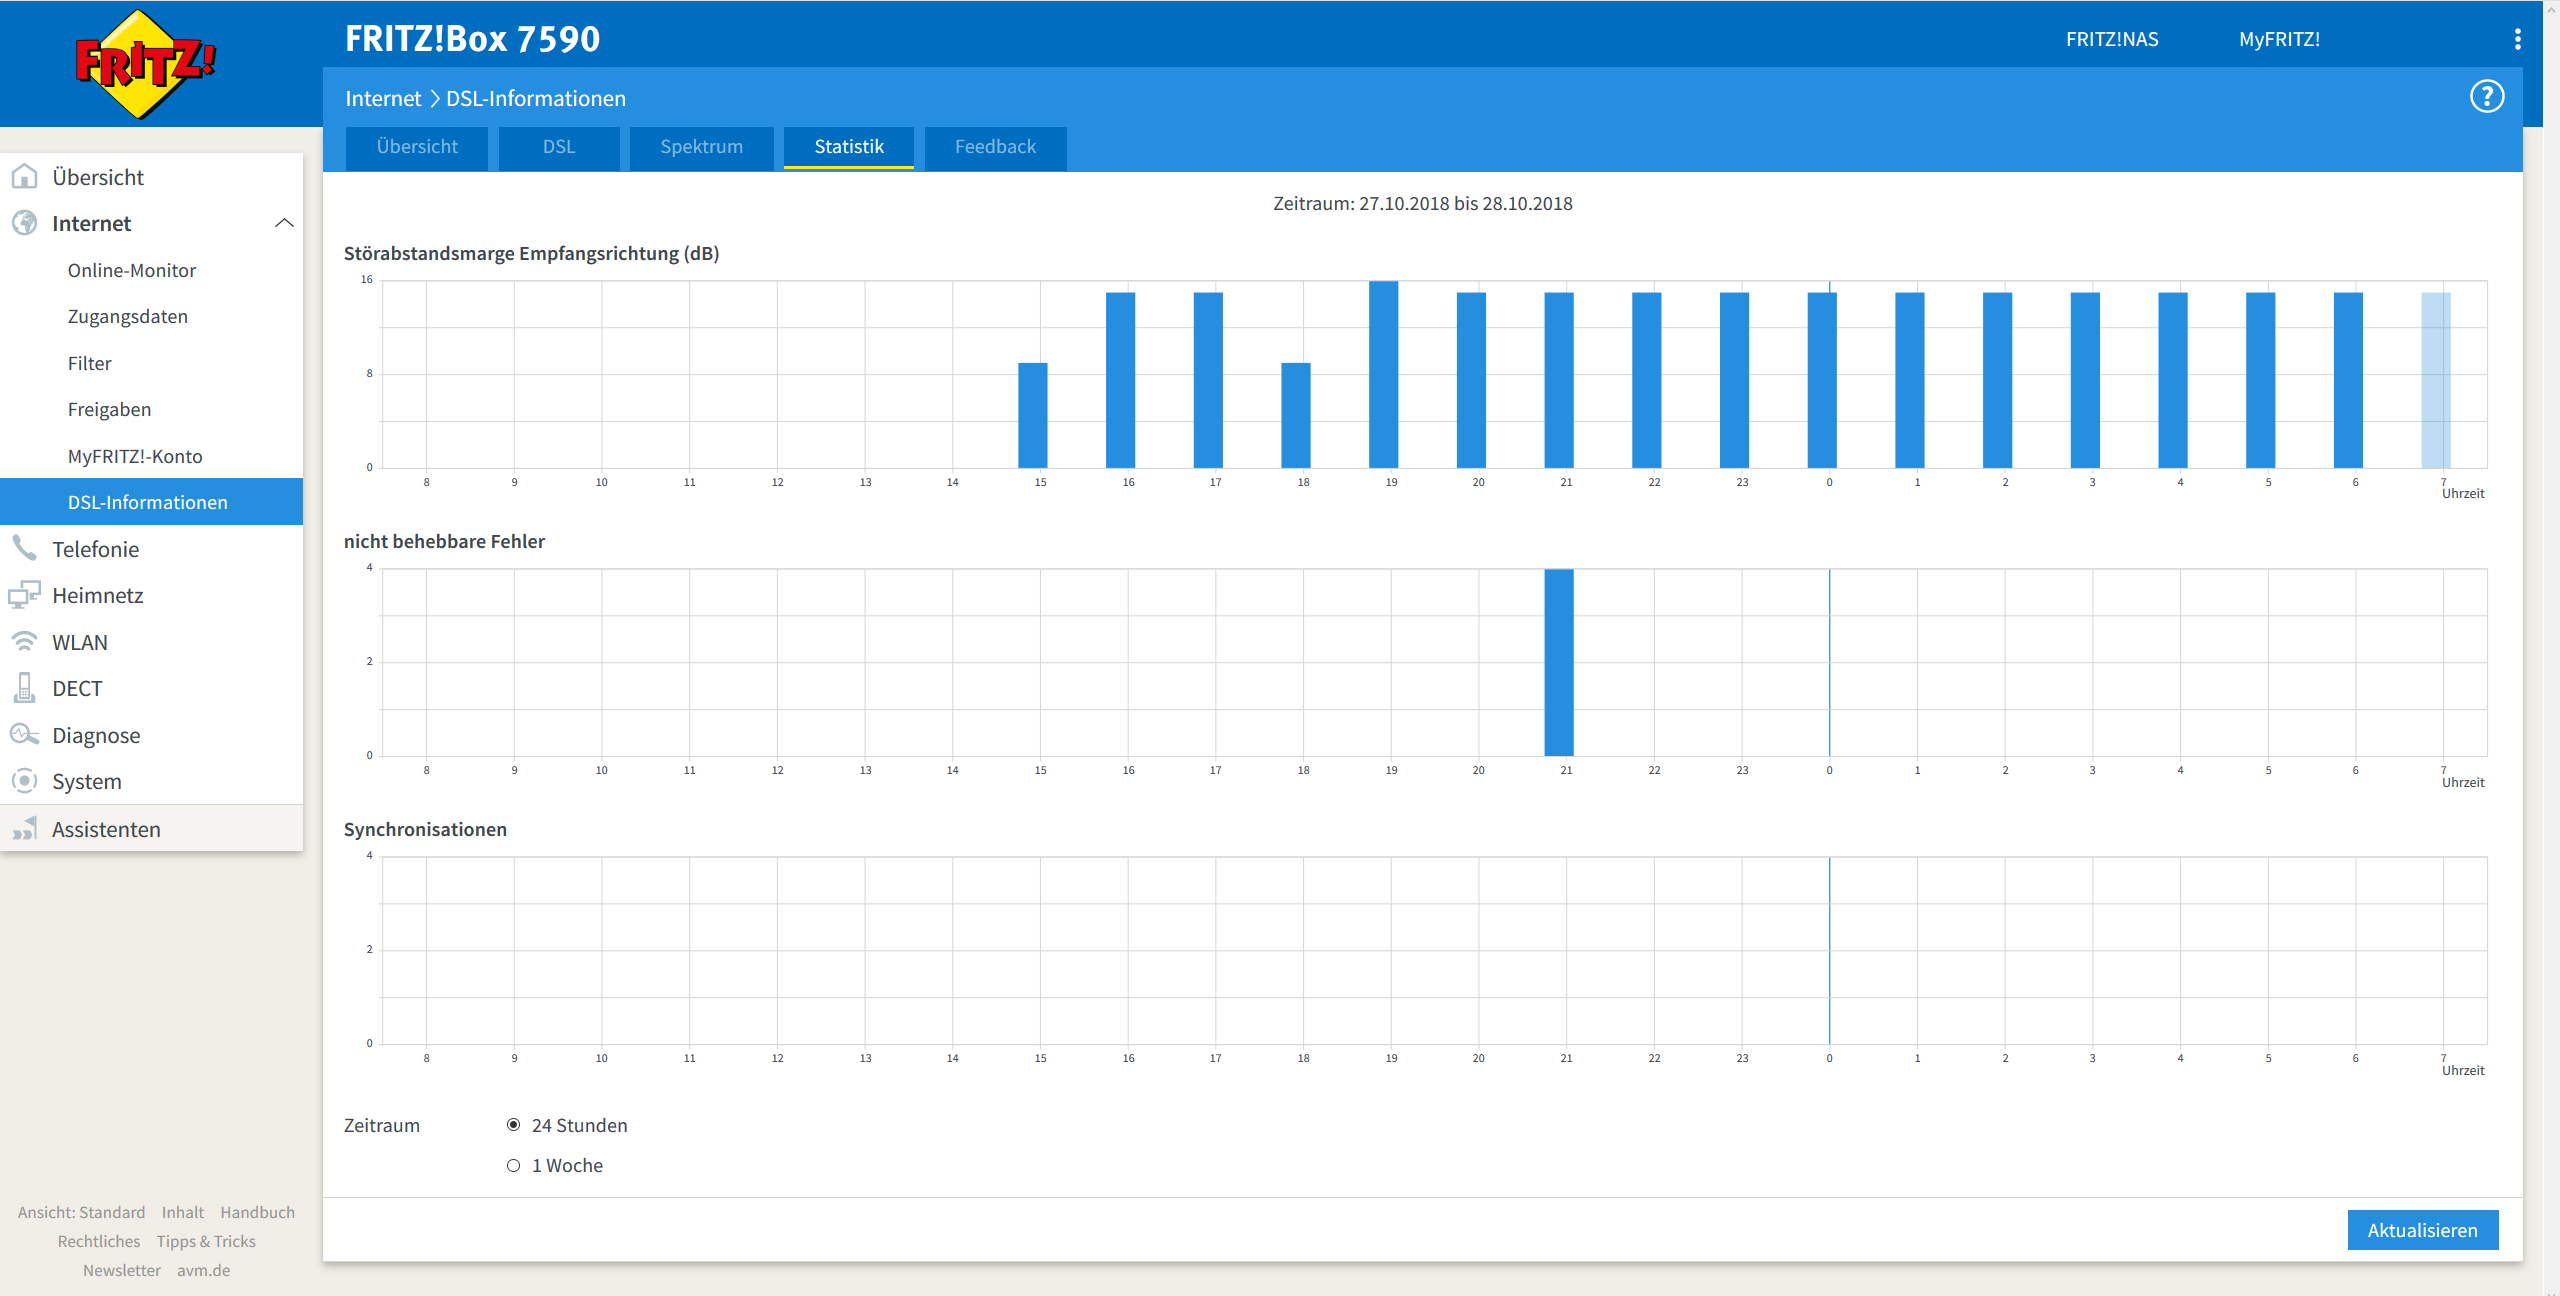The image size is (2560, 1296).
Task: Collapse the Internet menu chevron
Action: [x=284, y=223]
